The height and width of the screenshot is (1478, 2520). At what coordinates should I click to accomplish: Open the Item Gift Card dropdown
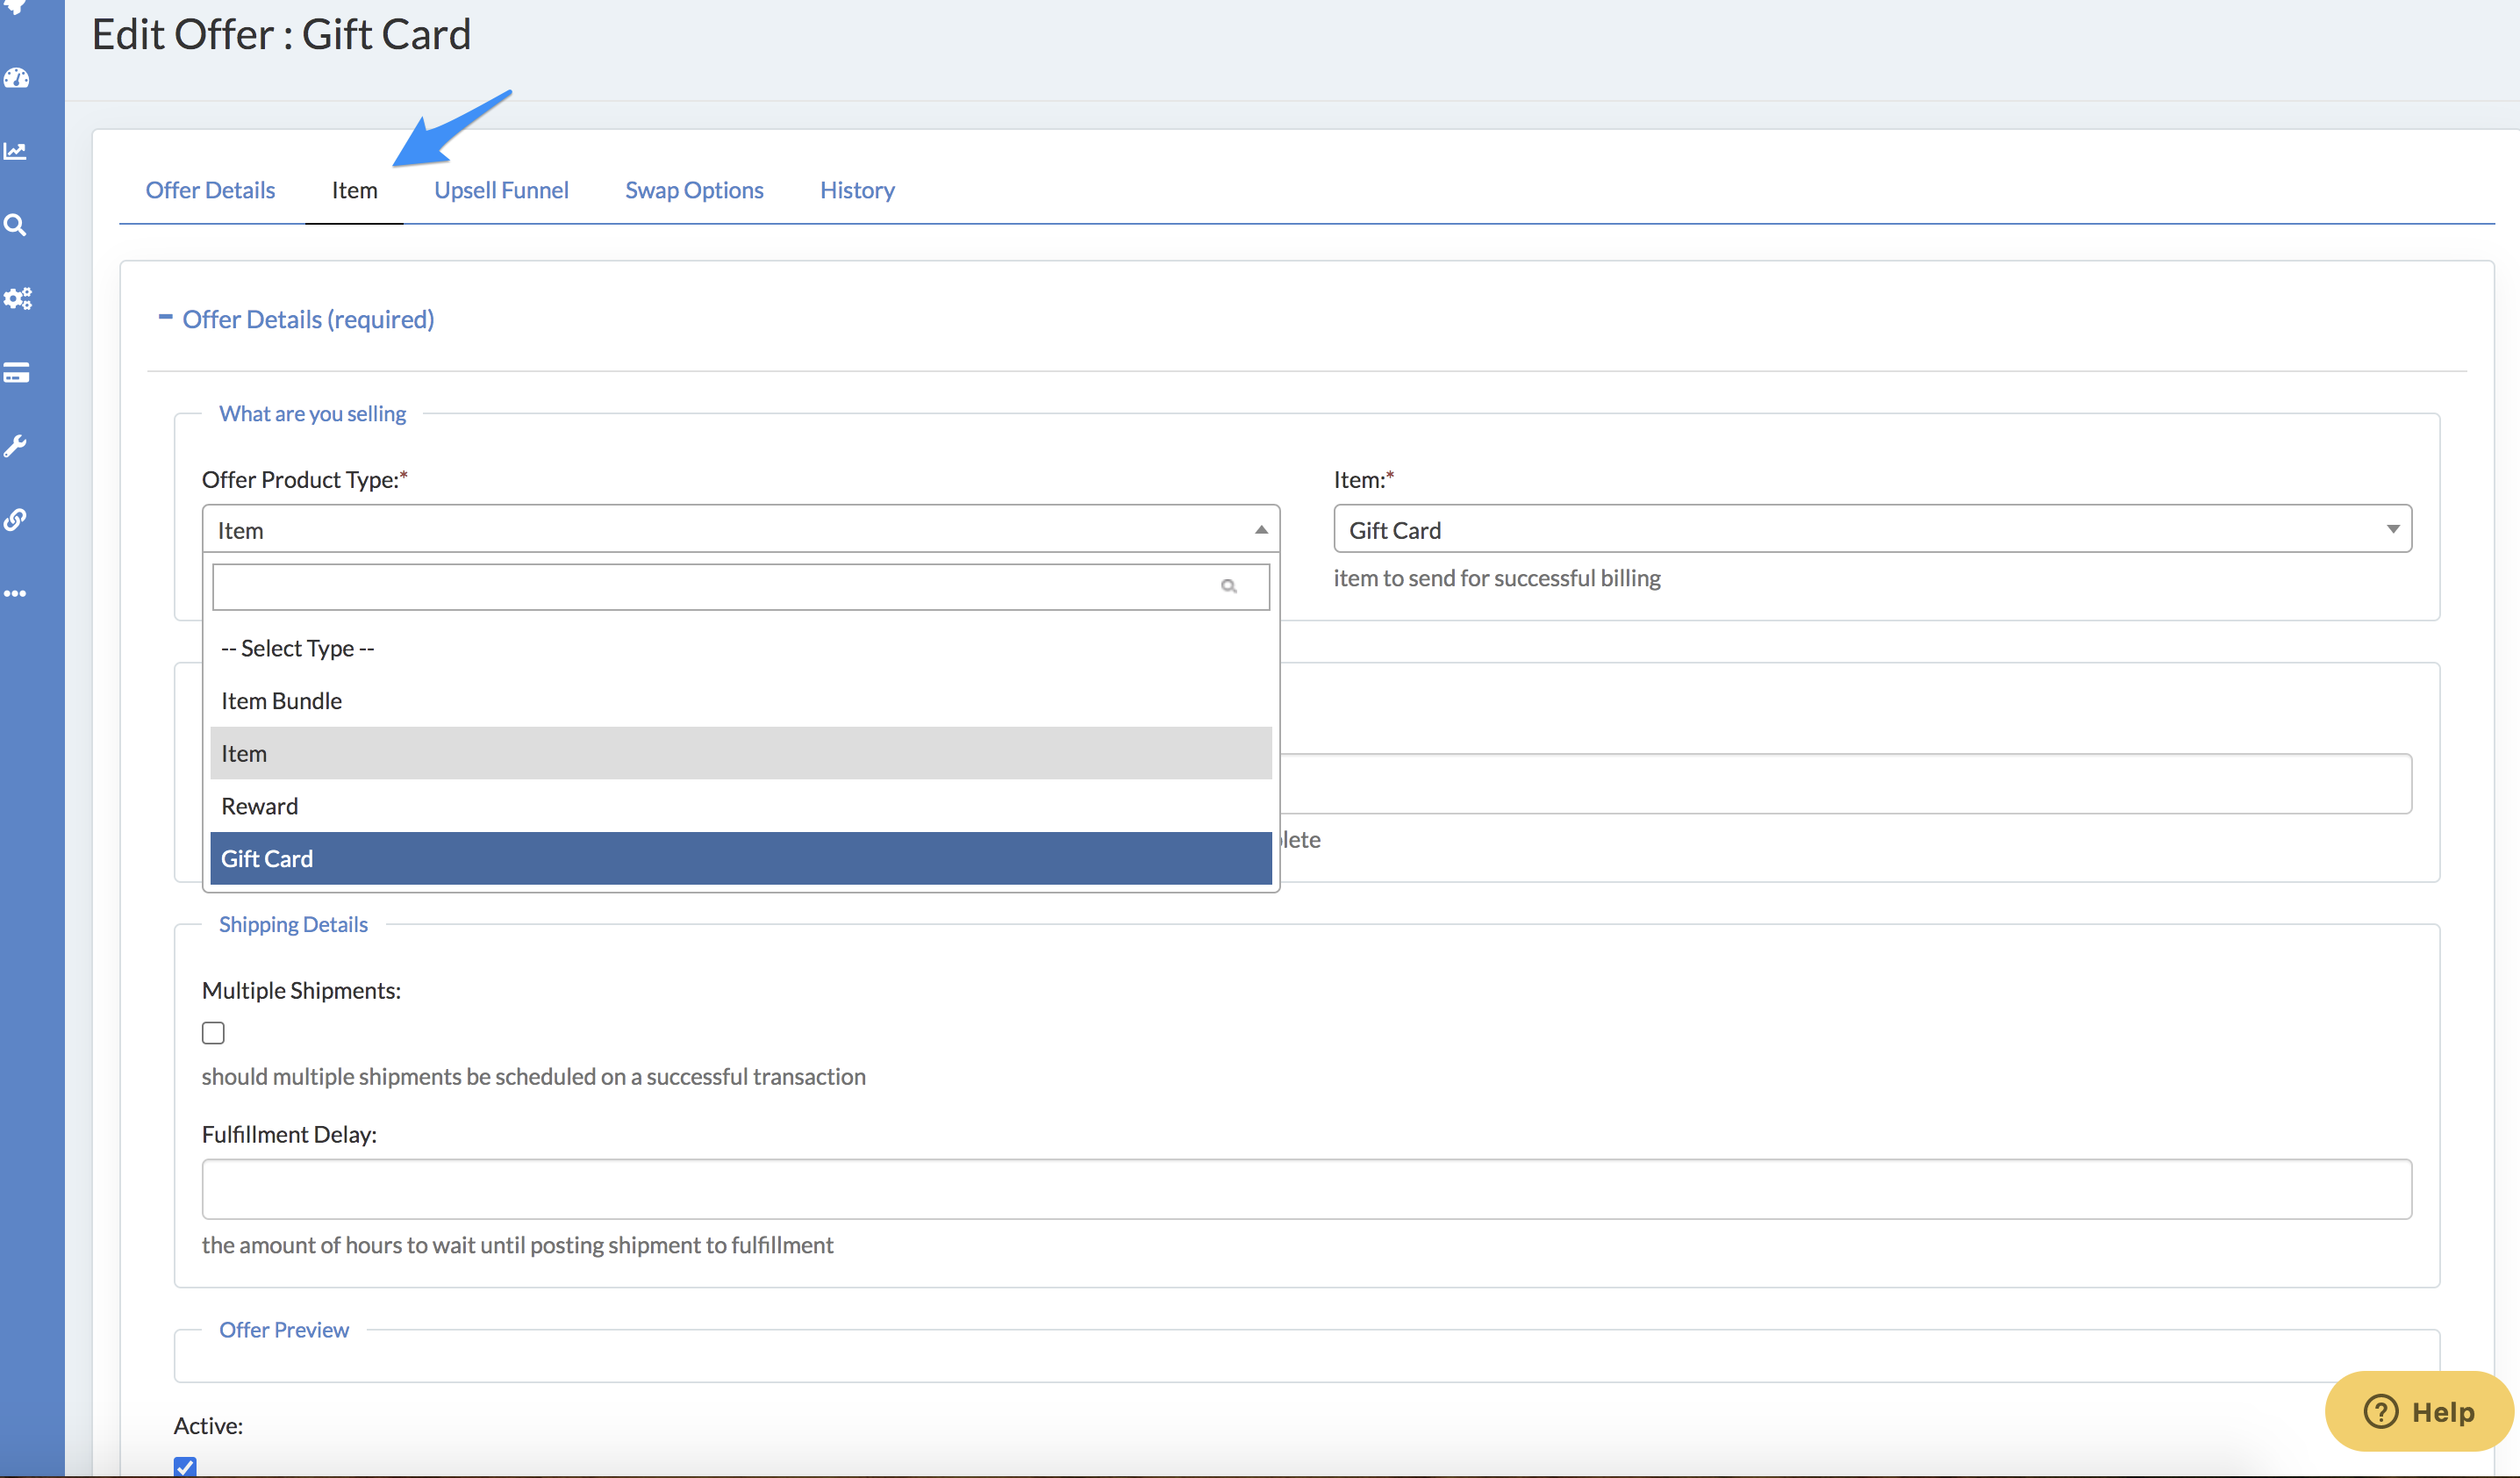tap(1871, 530)
